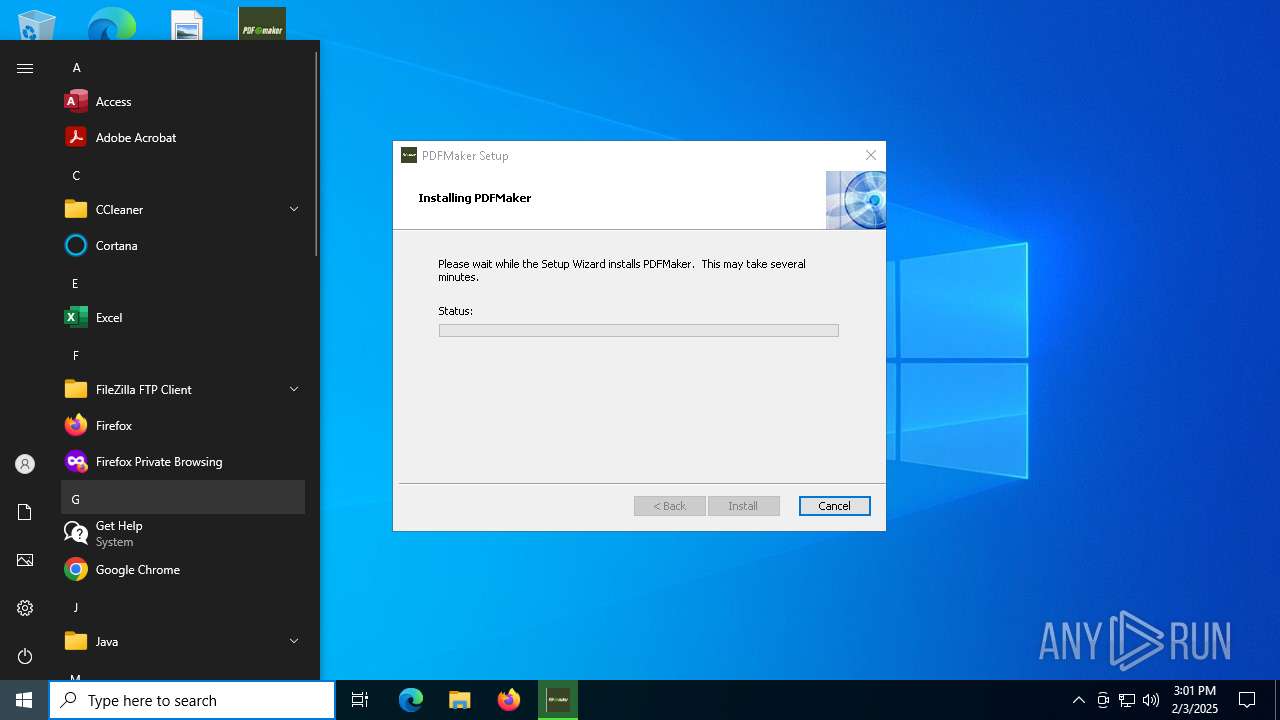Open the volume tray icon
The image size is (1280, 720).
pos(1151,700)
